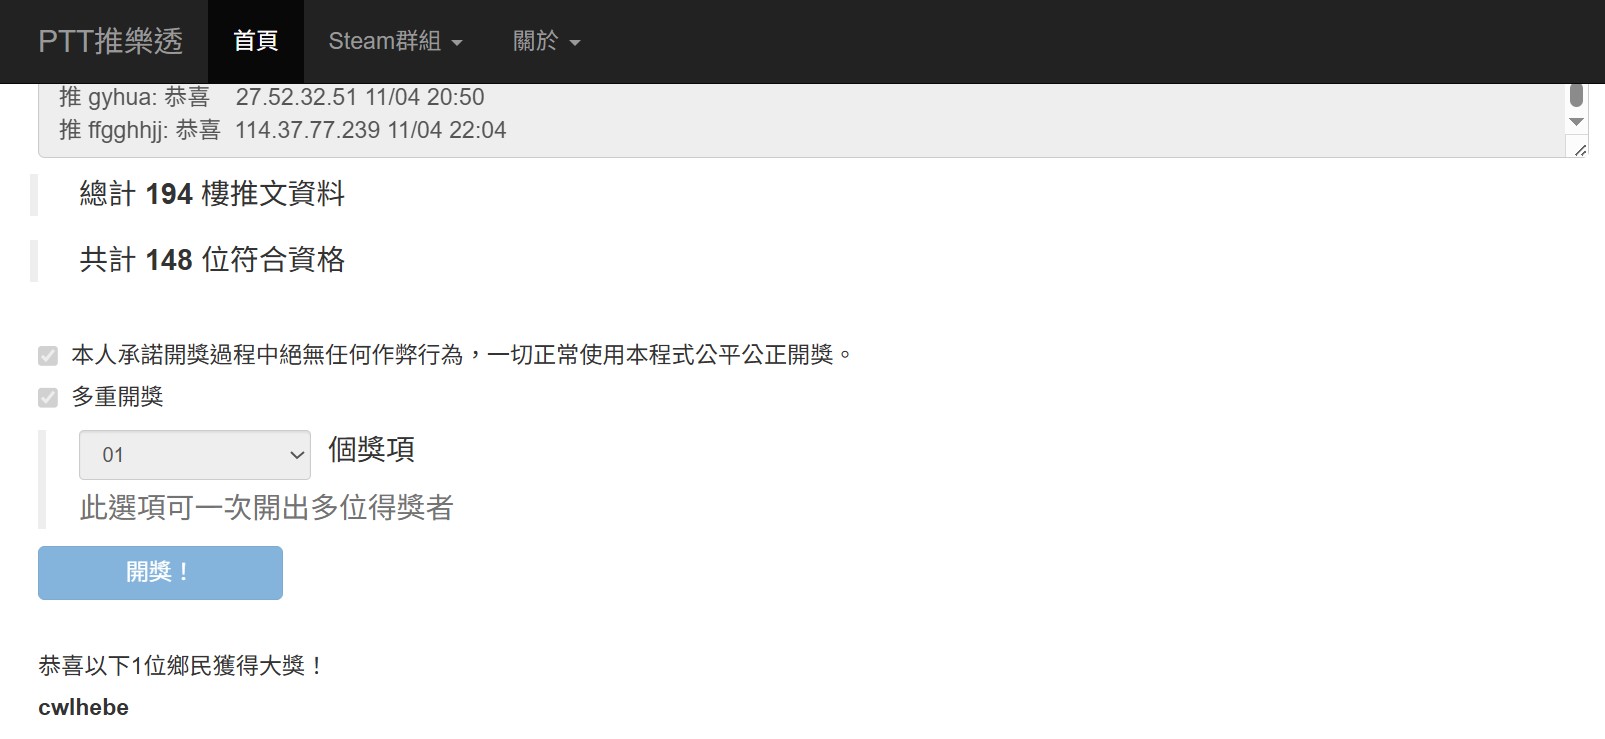Image resolution: width=1605 pixels, height=739 pixels.
Task: Go to the 首頁 tab
Action: coord(255,41)
